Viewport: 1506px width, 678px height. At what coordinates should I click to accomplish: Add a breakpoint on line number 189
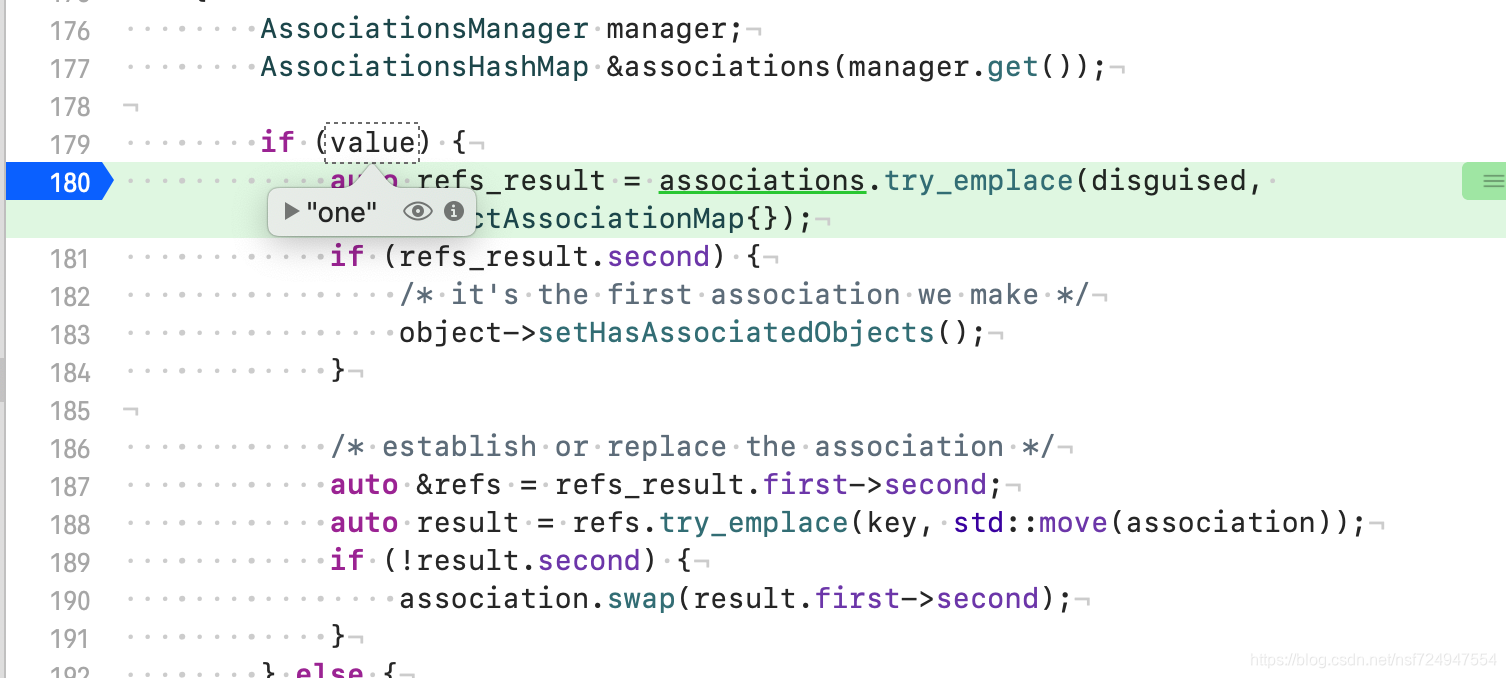(70, 562)
